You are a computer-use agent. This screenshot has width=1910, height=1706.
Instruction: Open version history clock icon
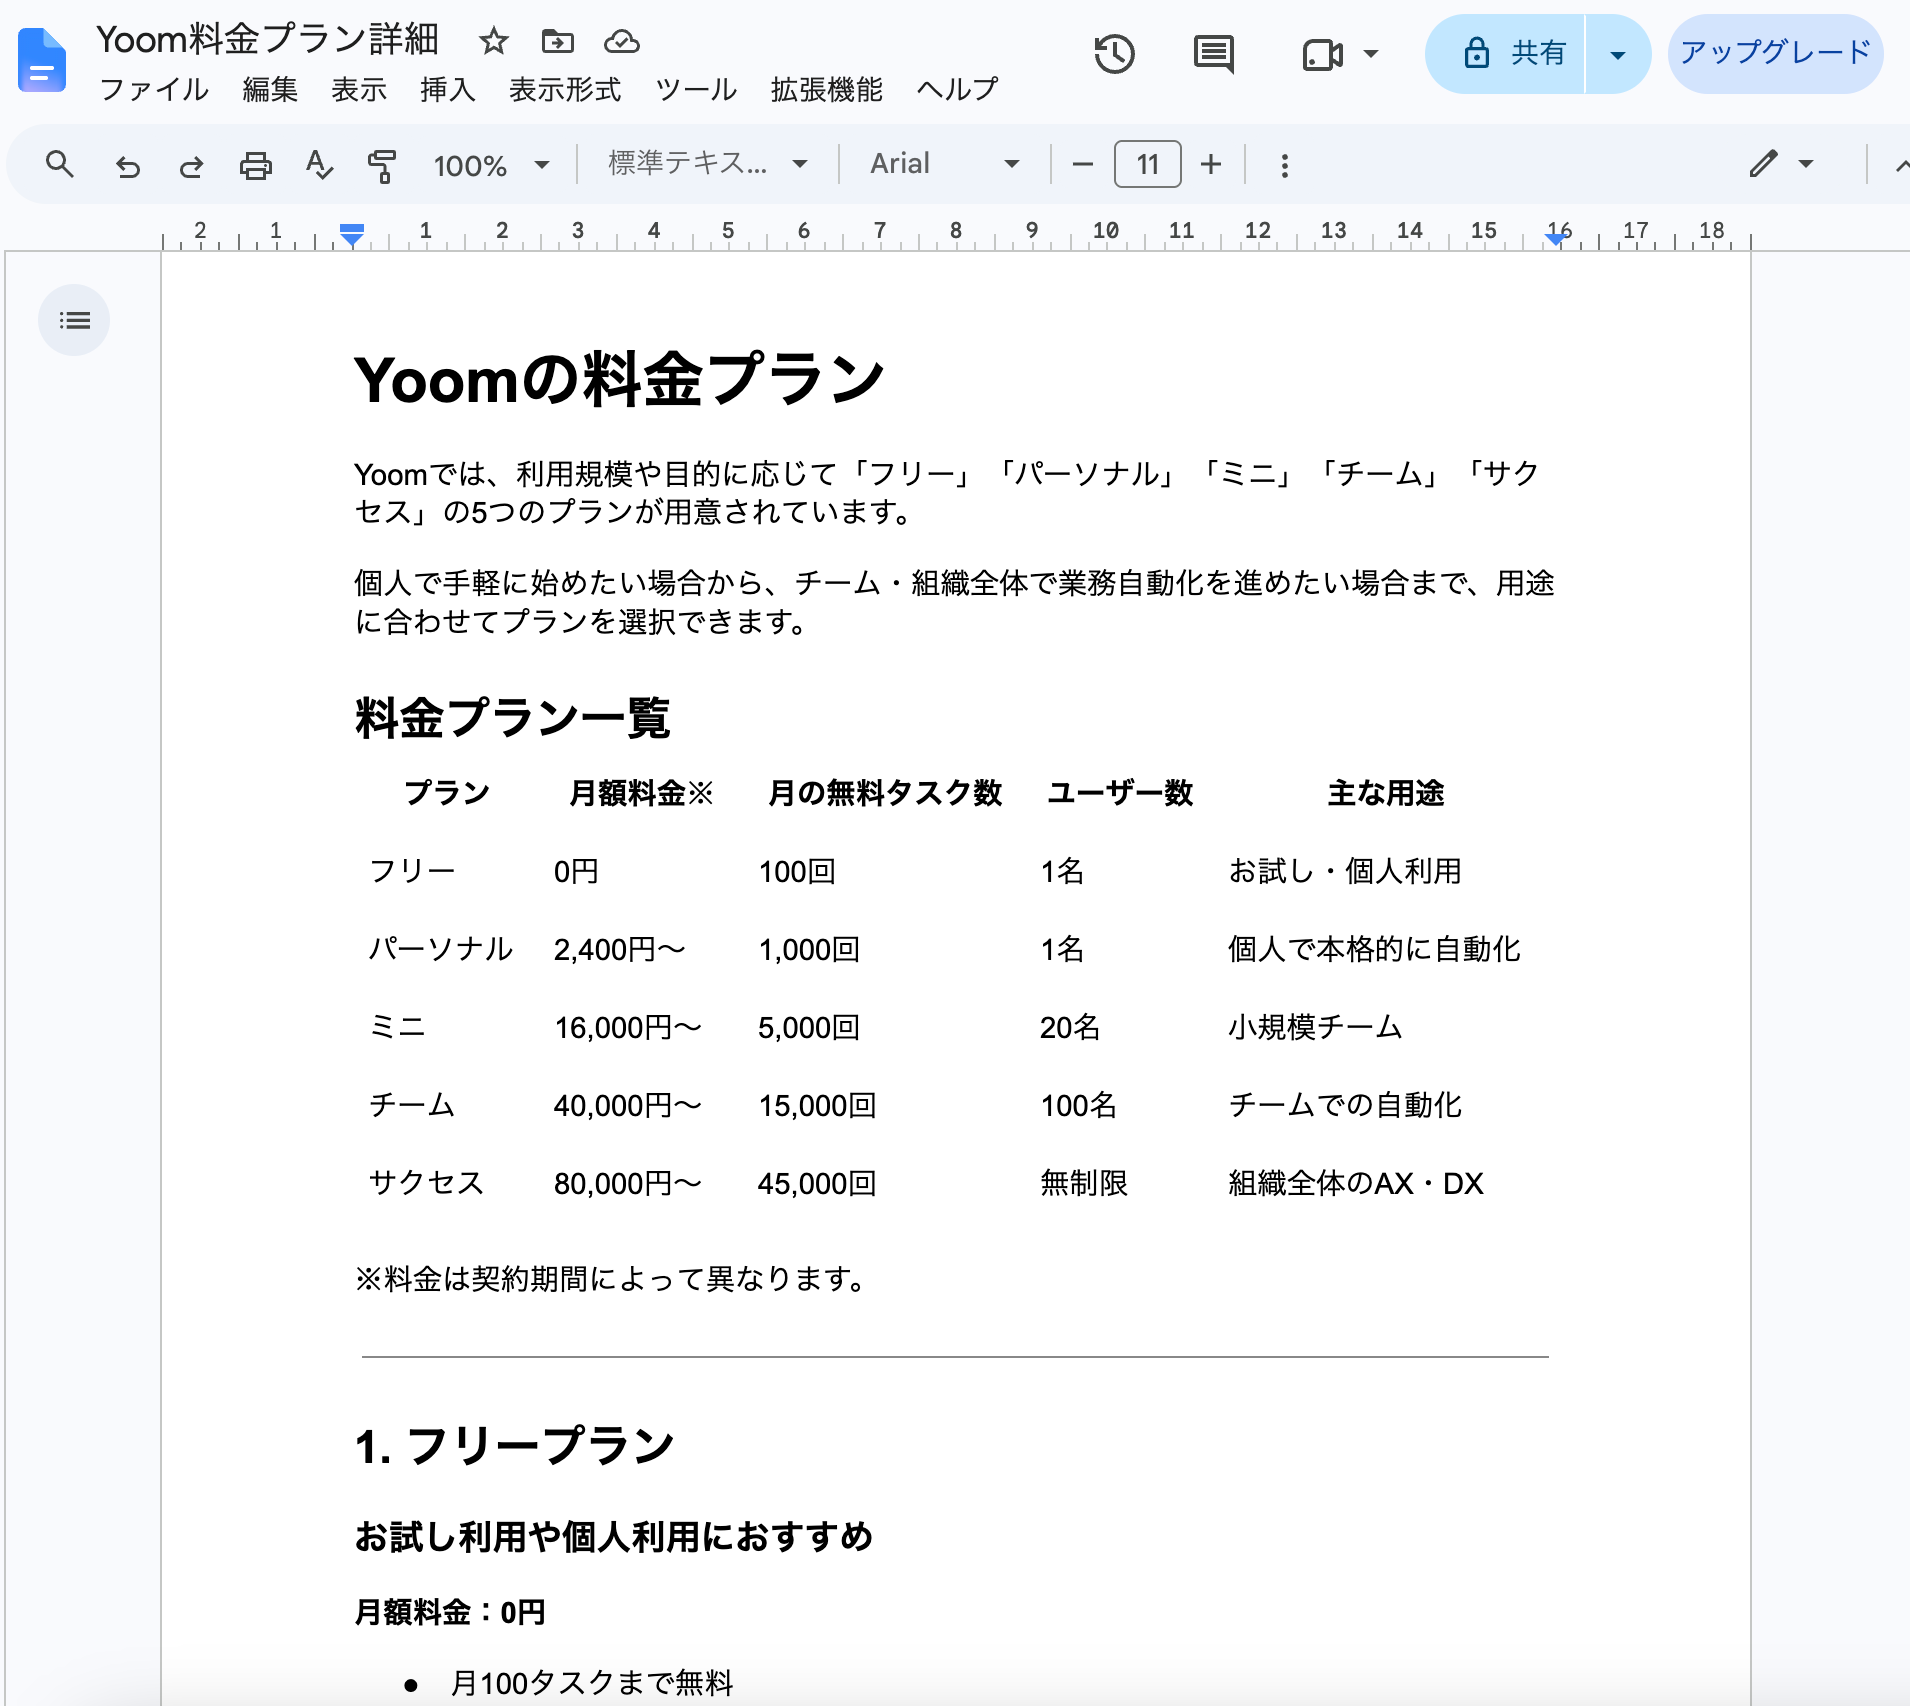tap(1114, 54)
